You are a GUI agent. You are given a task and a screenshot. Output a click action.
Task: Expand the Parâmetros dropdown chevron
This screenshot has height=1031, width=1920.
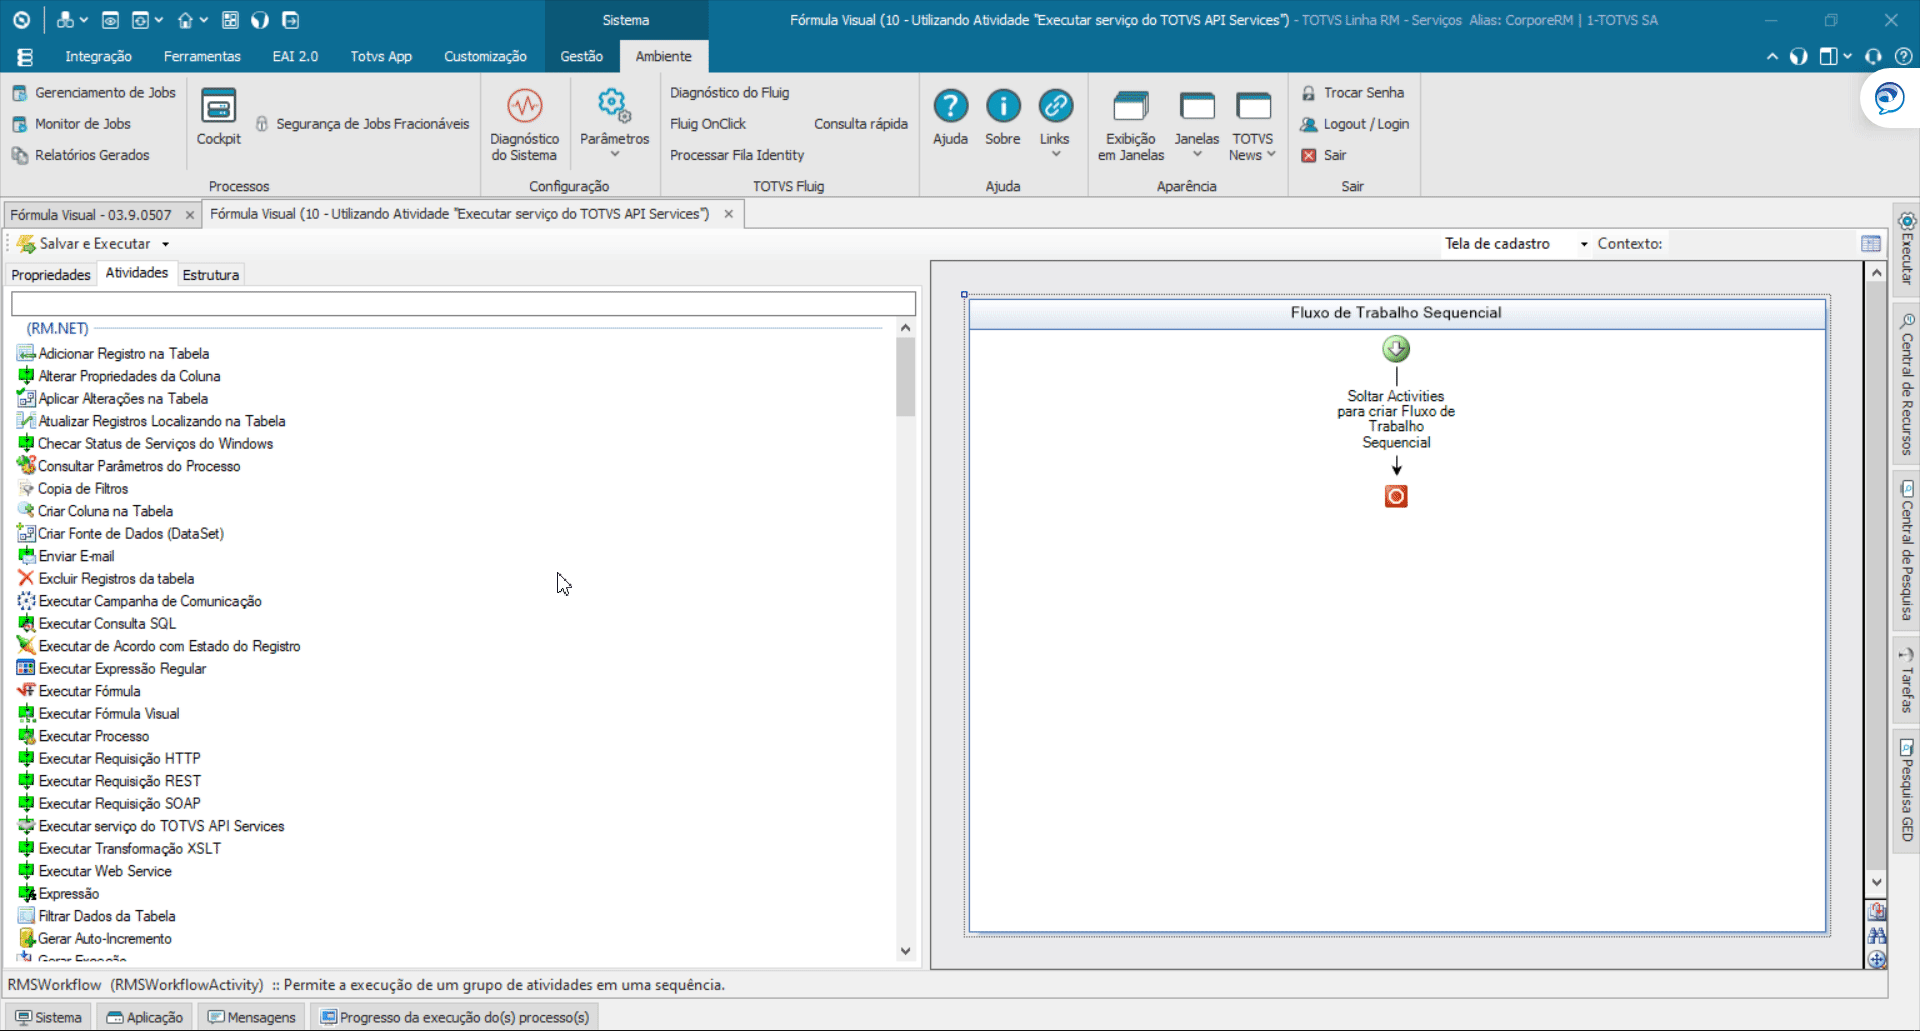614,155
